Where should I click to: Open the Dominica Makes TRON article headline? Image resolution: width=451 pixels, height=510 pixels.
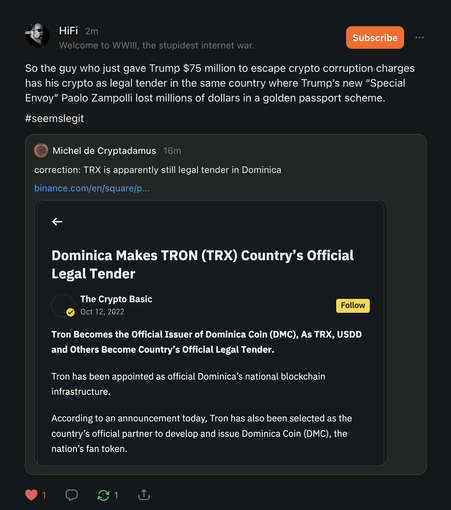point(202,265)
